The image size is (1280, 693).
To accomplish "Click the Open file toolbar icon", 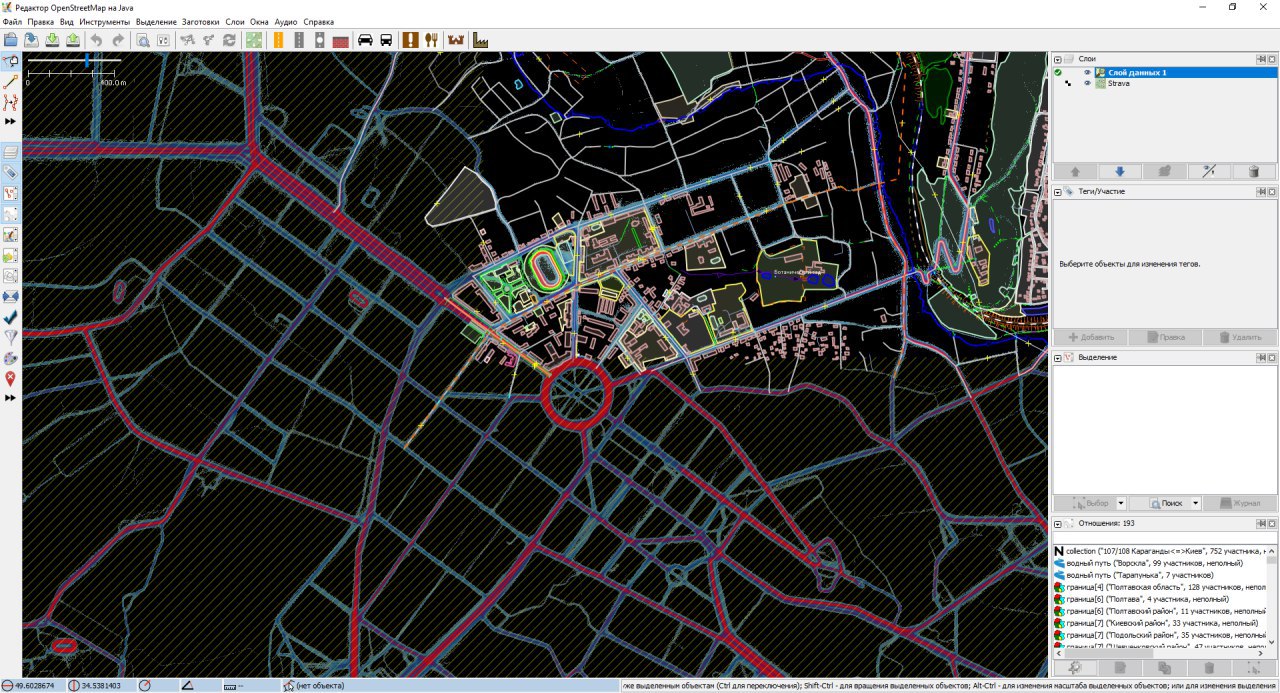I will (11, 40).
